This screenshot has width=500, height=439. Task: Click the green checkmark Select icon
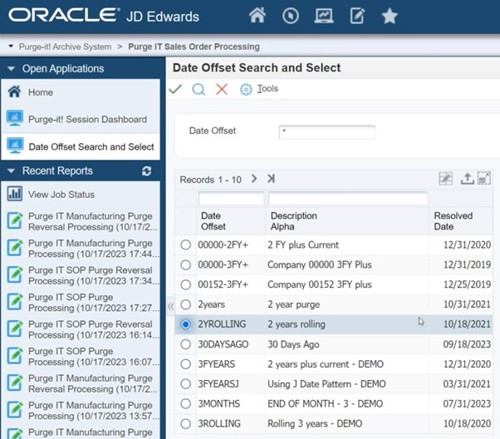click(175, 89)
